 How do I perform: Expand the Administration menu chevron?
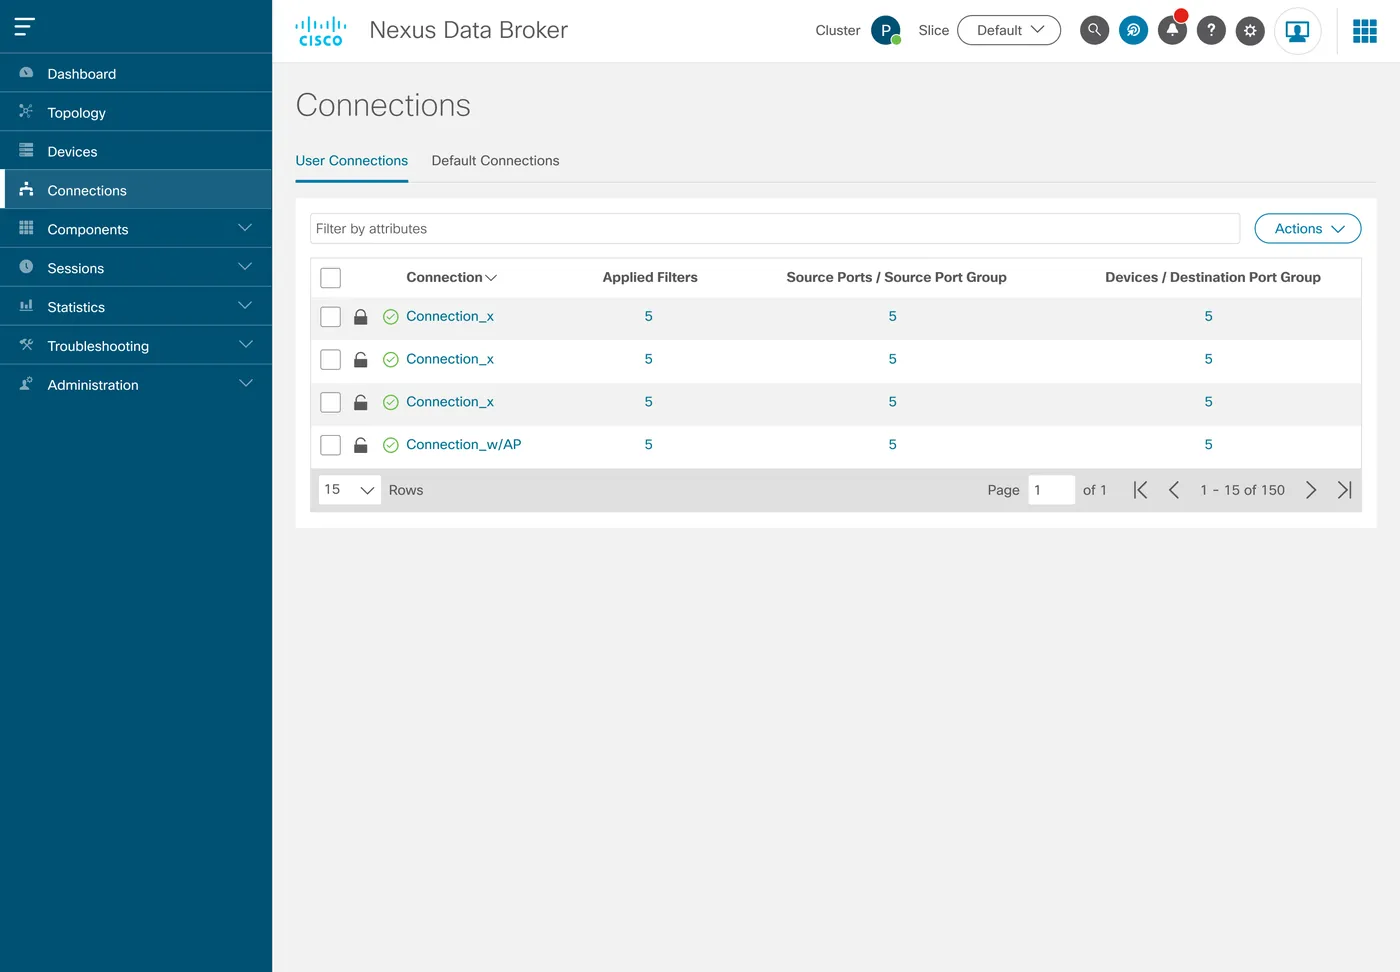tap(245, 385)
